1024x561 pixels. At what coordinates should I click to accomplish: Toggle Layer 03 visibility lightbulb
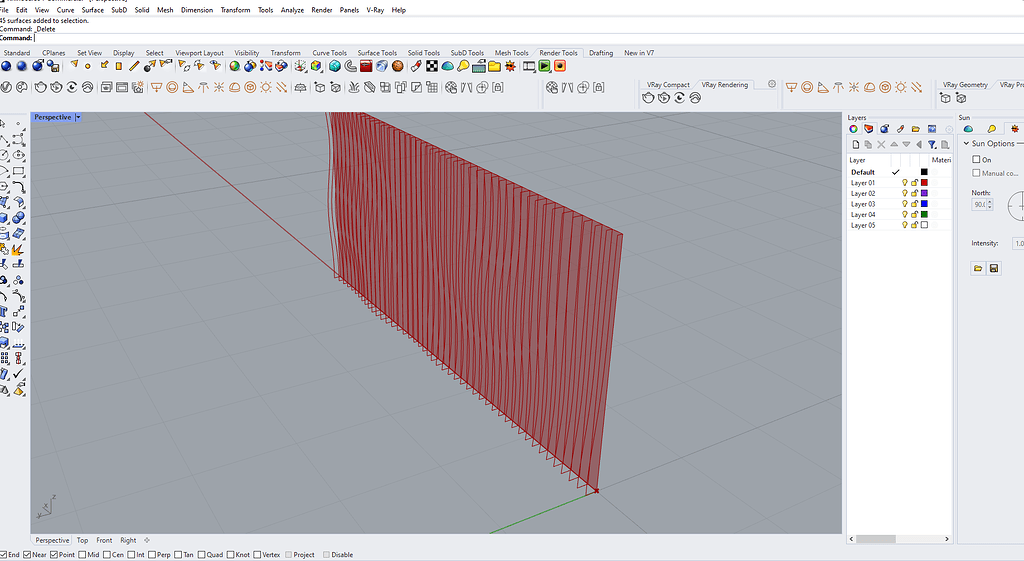(904, 204)
